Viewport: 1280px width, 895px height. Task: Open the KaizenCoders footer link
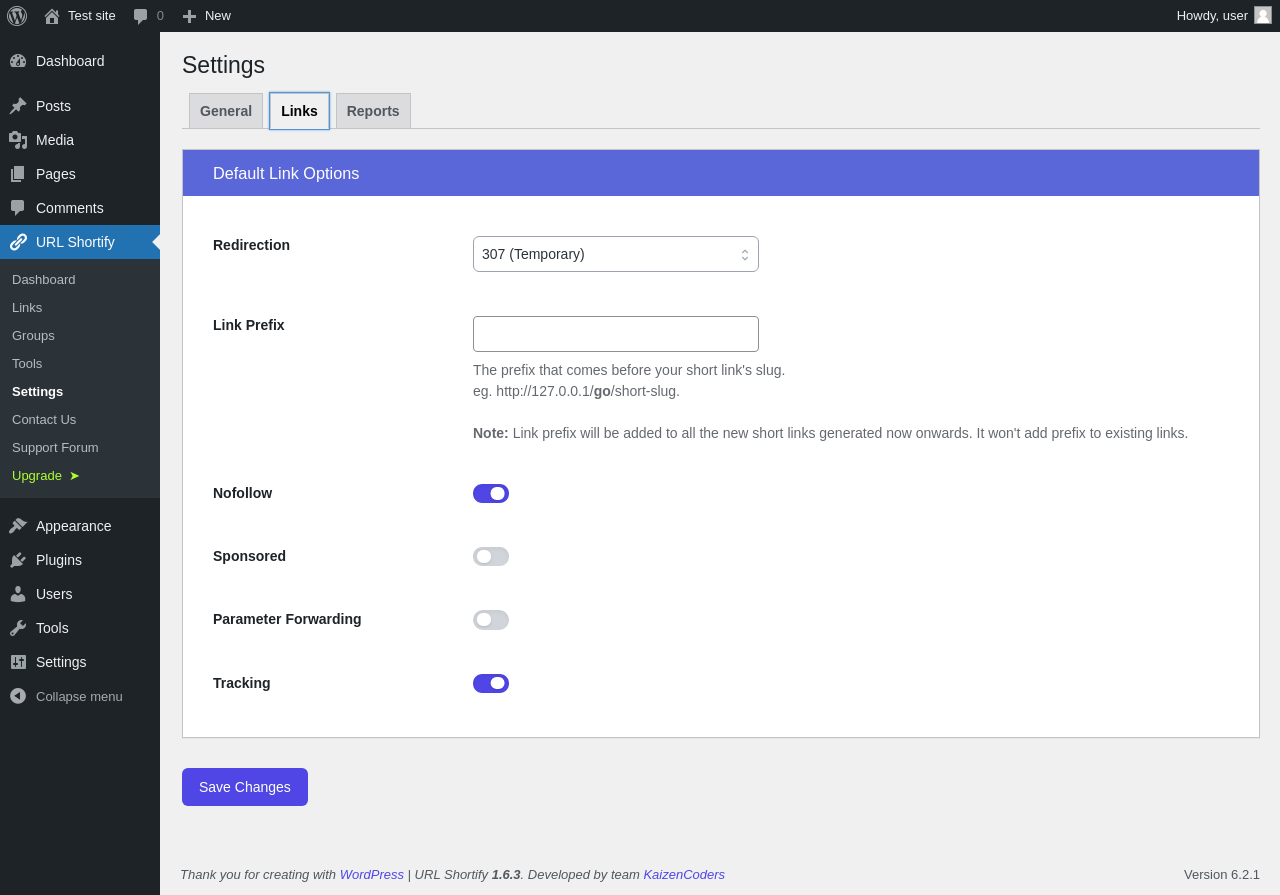[684, 874]
